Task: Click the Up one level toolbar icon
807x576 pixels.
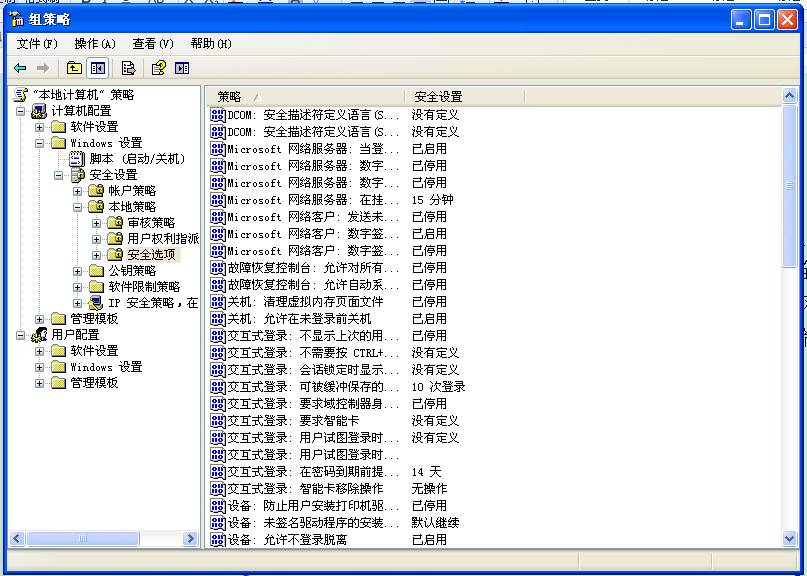Action: point(74,68)
